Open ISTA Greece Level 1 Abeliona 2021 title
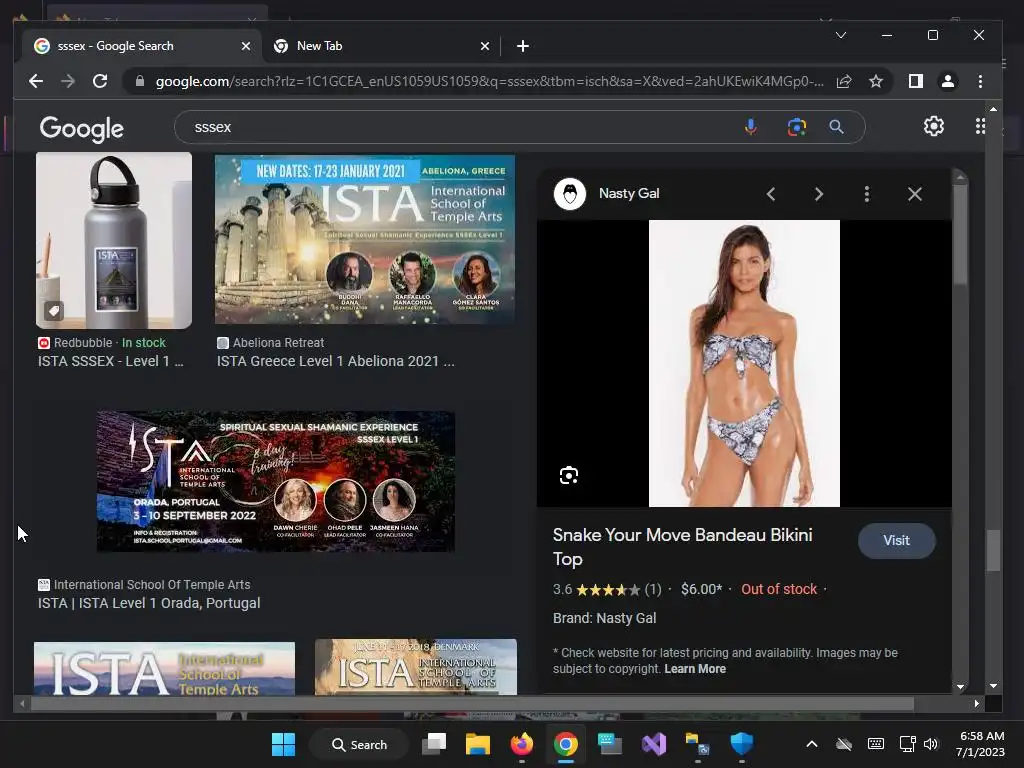 pos(336,361)
